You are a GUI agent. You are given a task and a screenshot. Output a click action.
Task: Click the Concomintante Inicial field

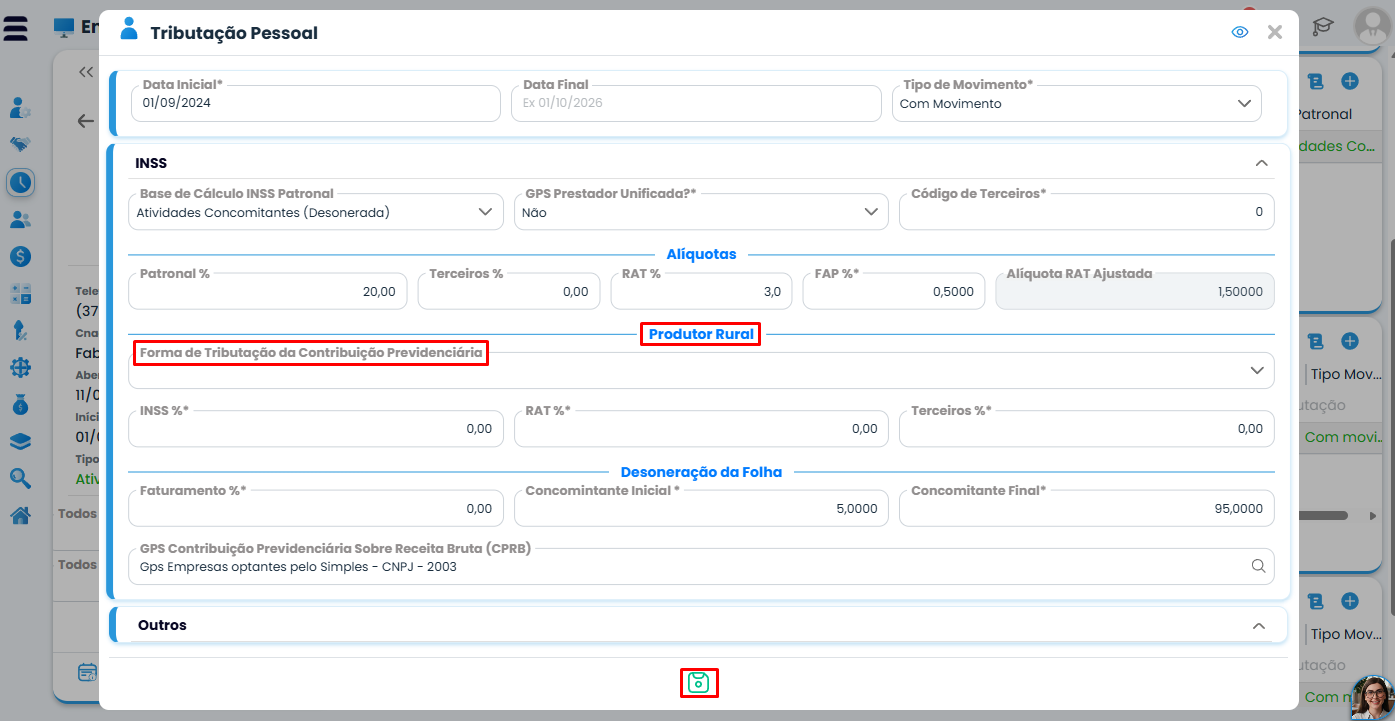point(701,509)
